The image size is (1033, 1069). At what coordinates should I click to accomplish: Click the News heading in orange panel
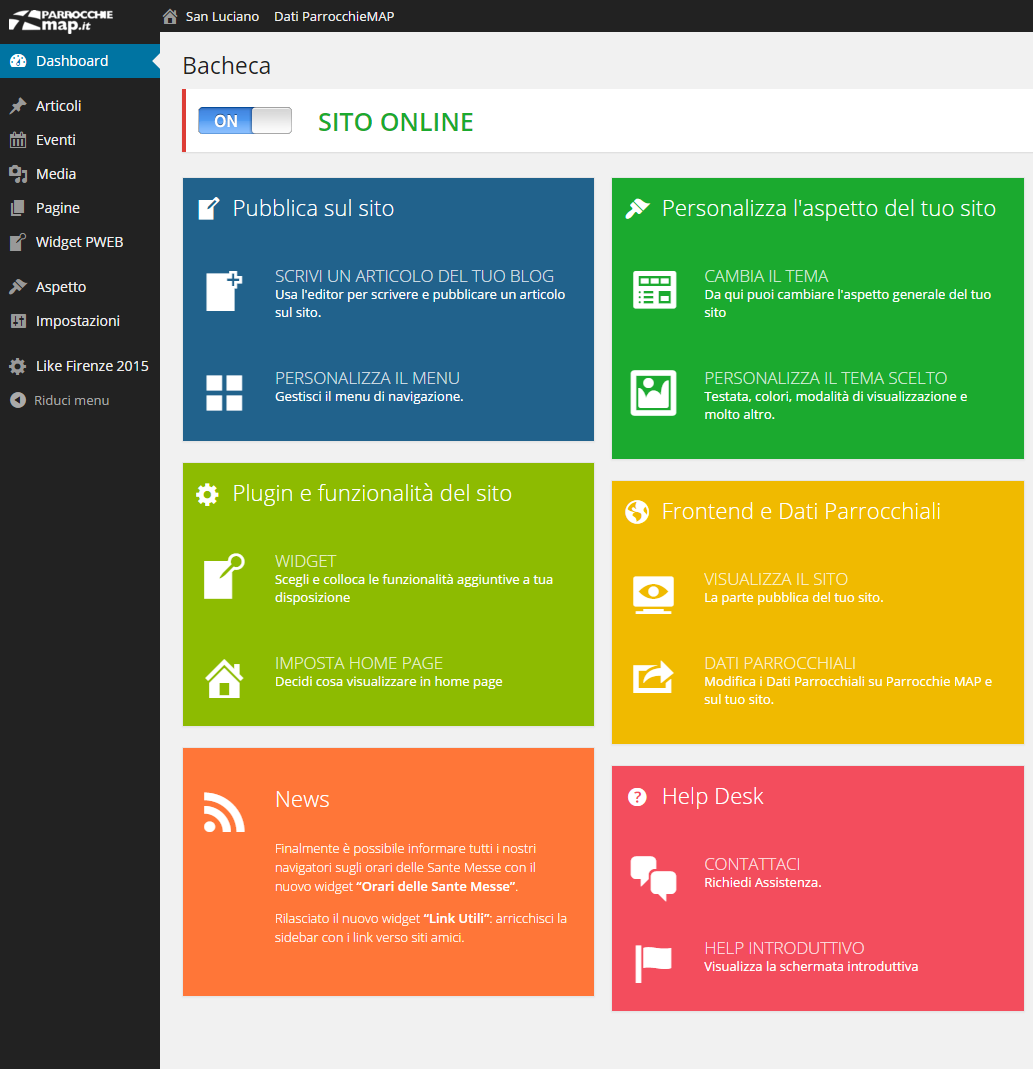tap(302, 799)
